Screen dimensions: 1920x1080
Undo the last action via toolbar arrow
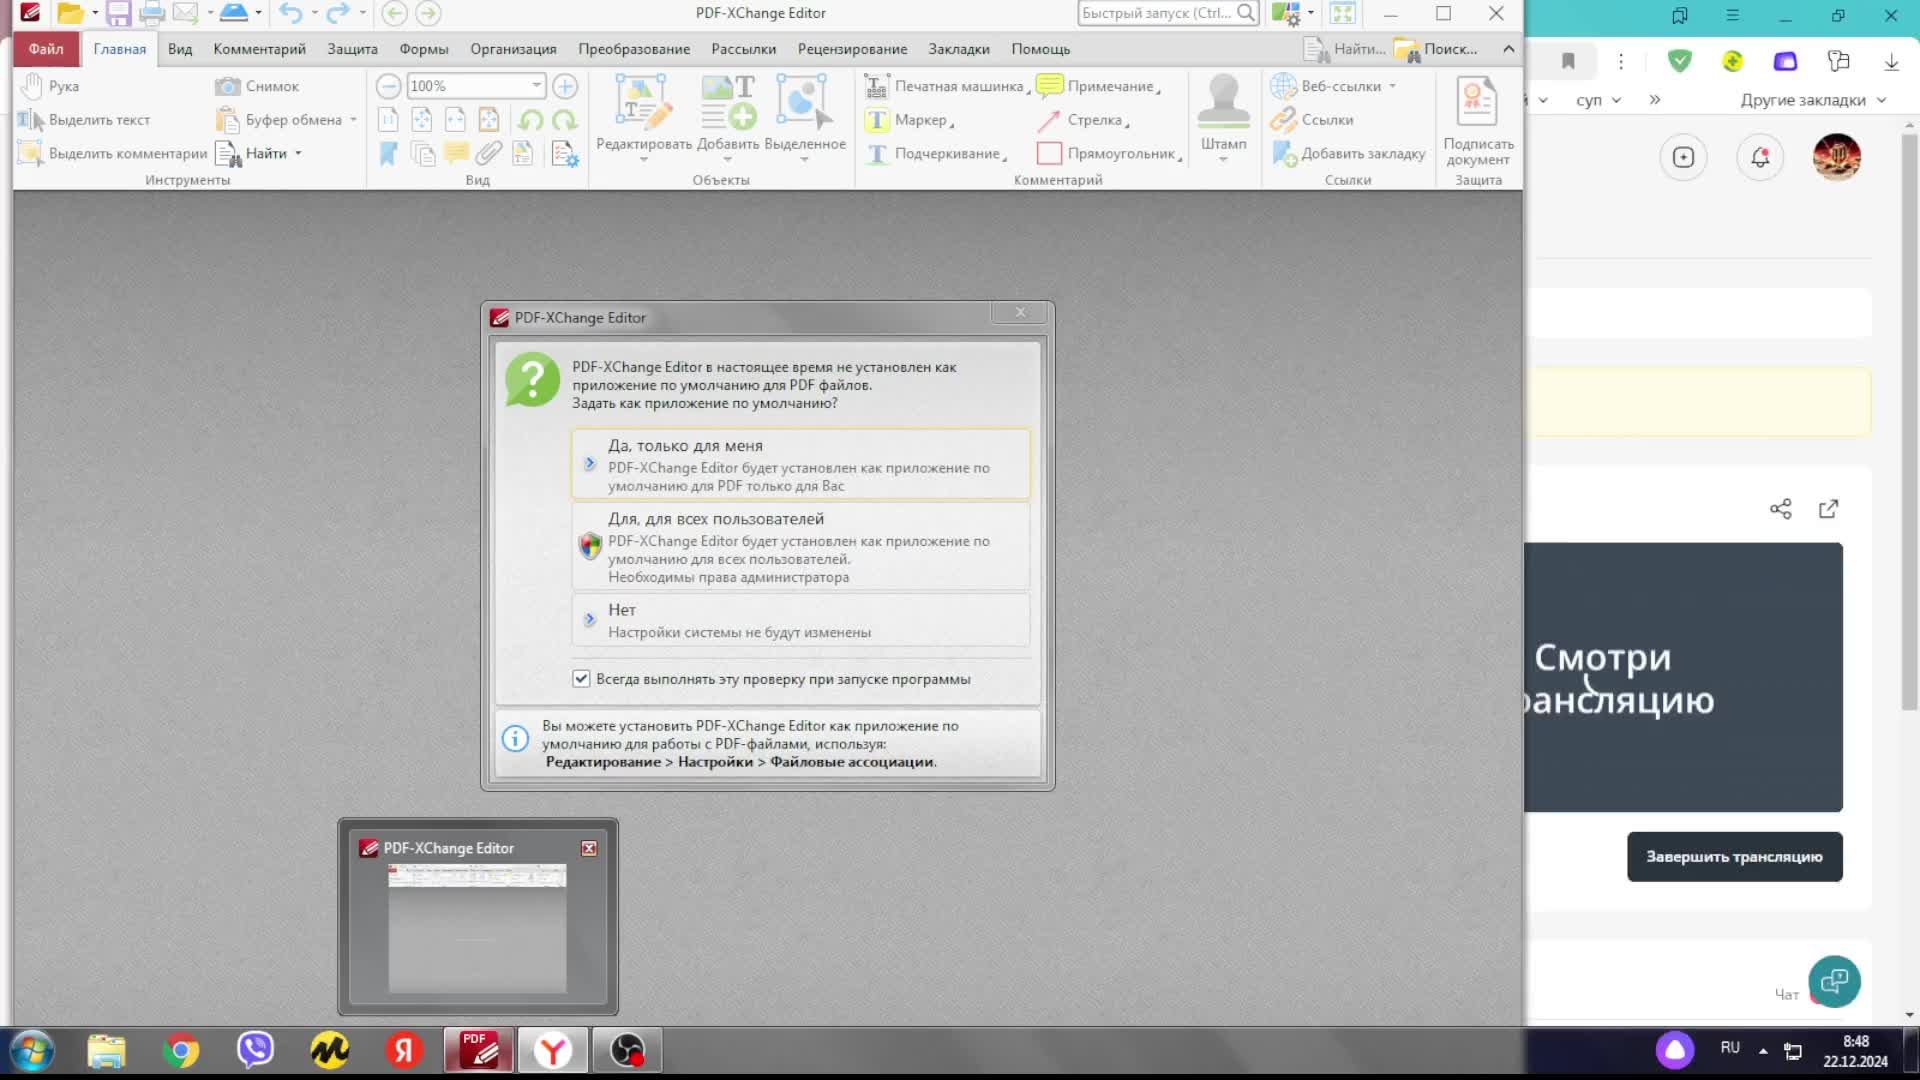290,13
